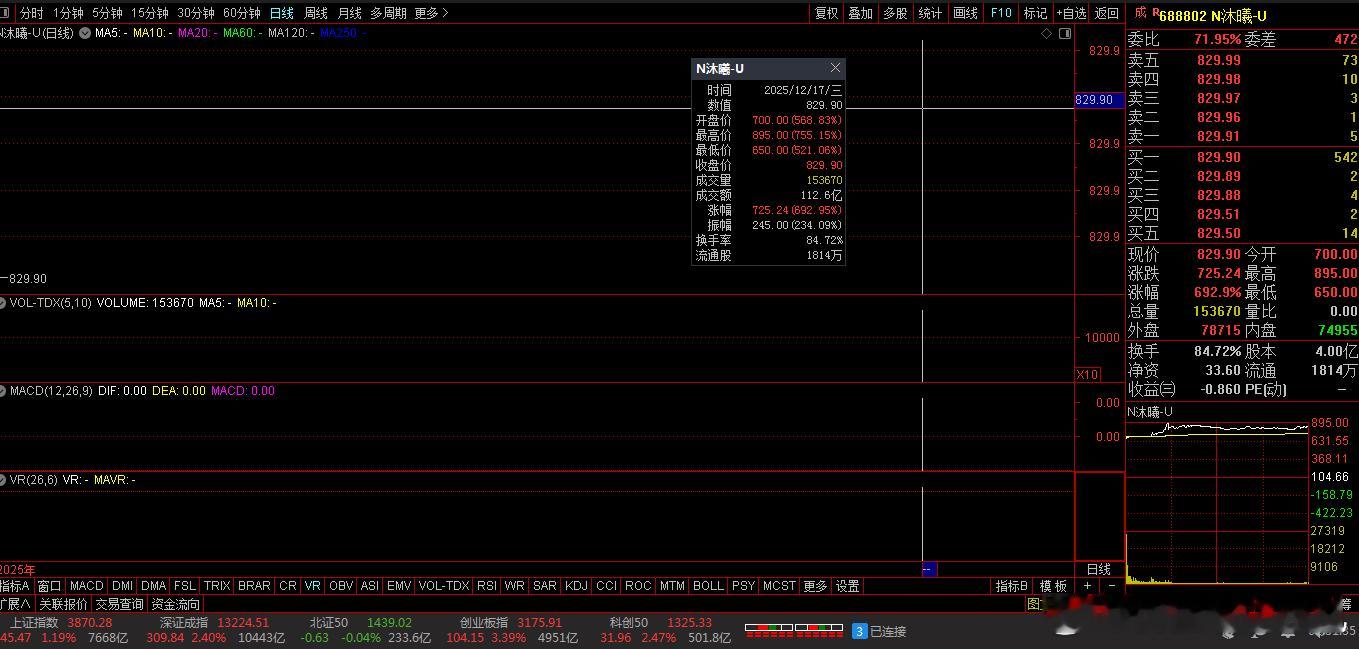Open 资金流向 tab
This screenshot has height=649, width=1359.
pyautogui.click(x=176, y=604)
